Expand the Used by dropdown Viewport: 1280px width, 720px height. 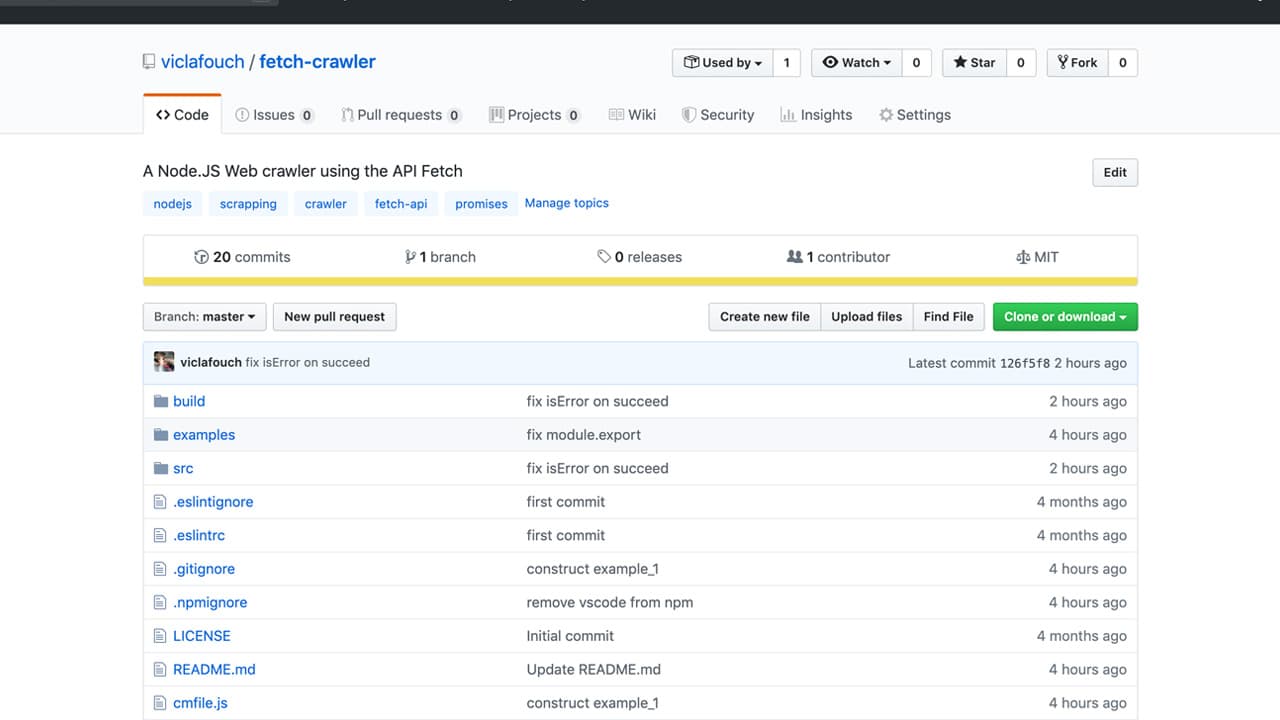[722, 62]
